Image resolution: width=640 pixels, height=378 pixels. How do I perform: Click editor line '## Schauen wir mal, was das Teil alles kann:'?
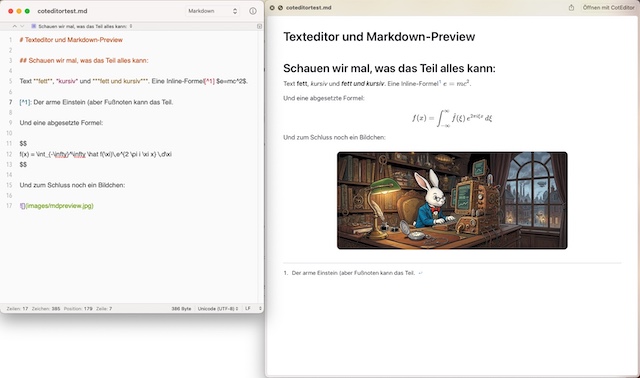[x=84, y=60]
